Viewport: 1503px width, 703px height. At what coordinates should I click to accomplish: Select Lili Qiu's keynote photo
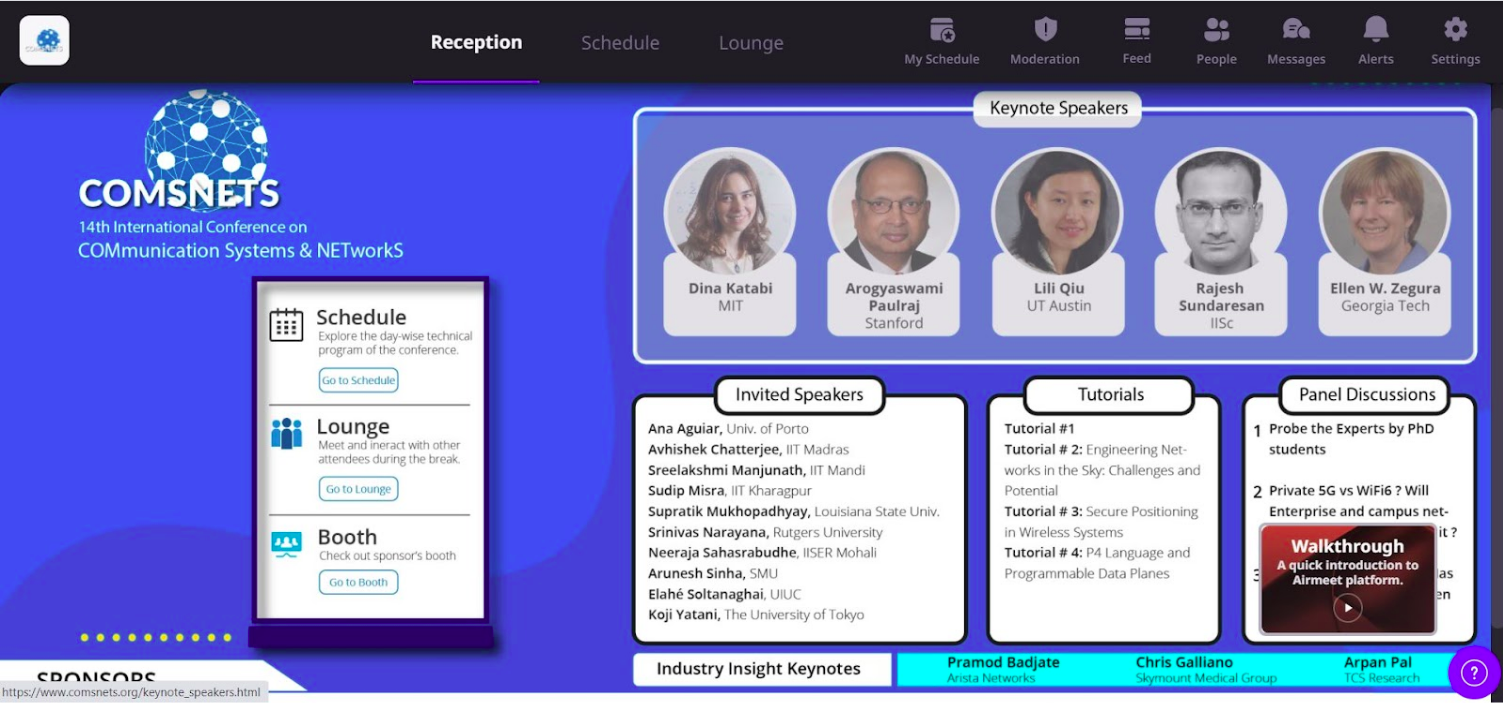(x=1058, y=211)
